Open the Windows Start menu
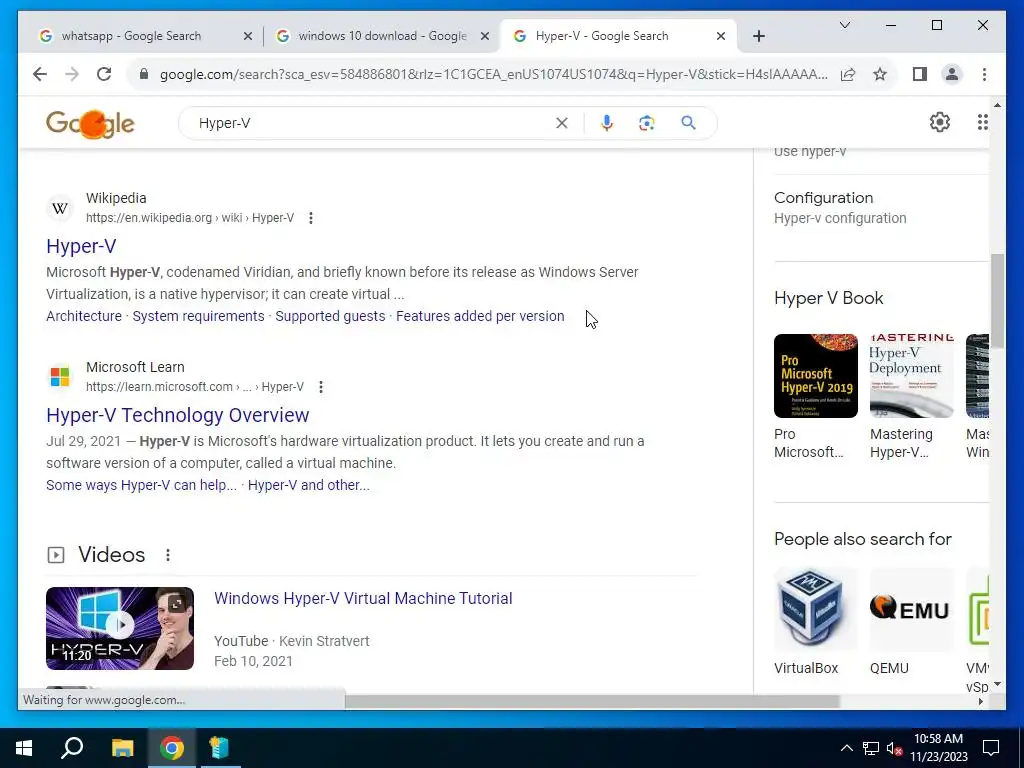Image resolution: width=1024 pixels, height=768 pixels. tap(24, 748)
